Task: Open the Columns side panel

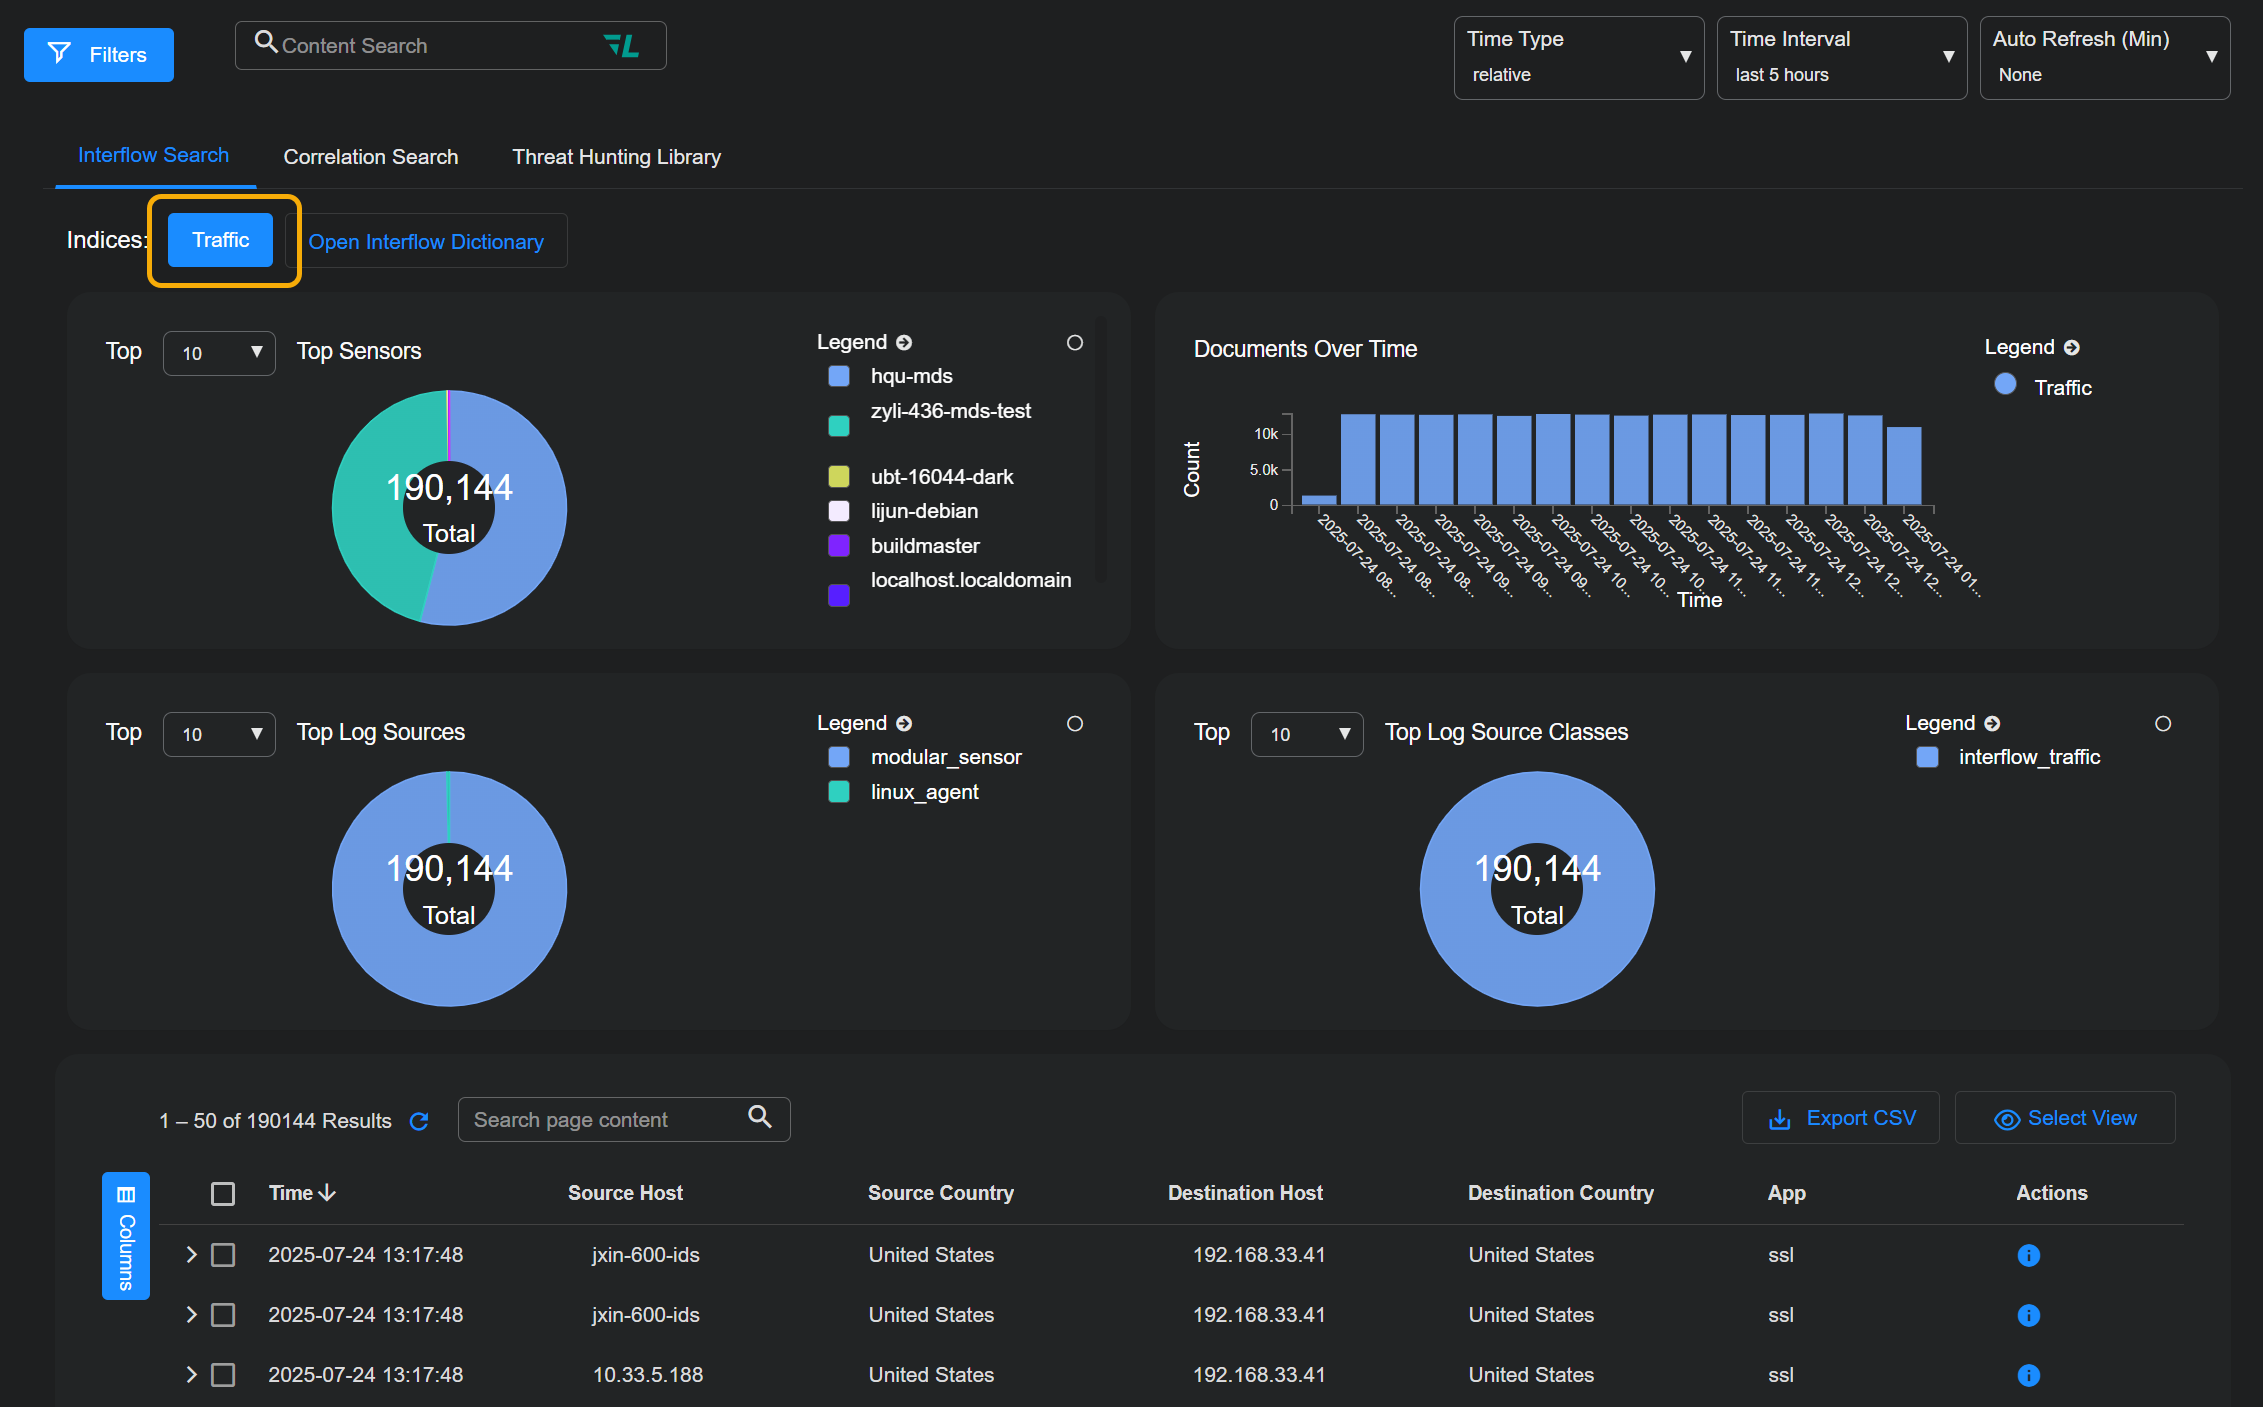Action: tap(126, 1235)
